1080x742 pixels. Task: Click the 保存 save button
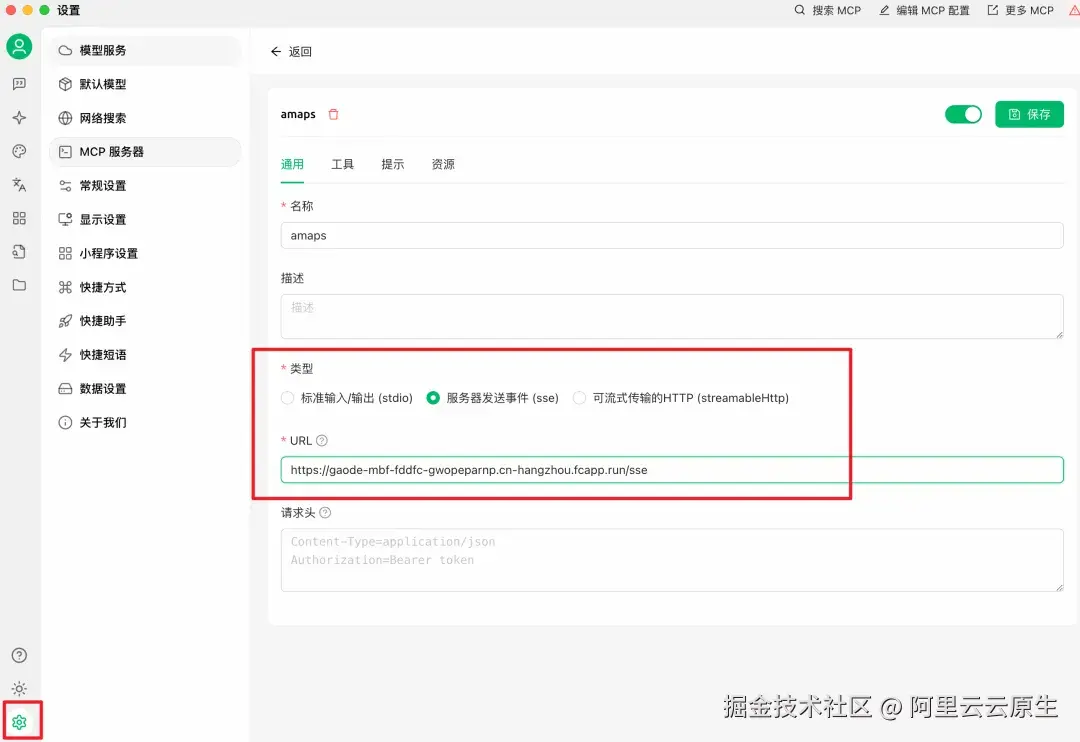tap(1029, 114)
